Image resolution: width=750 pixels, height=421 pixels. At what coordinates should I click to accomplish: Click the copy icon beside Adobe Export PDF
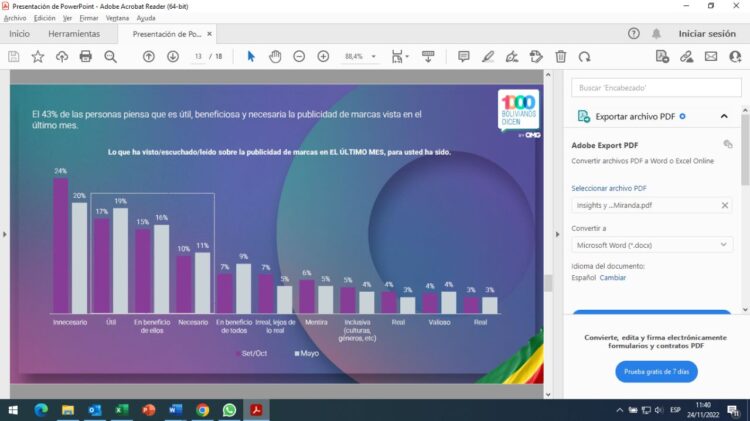click(728, 144)
